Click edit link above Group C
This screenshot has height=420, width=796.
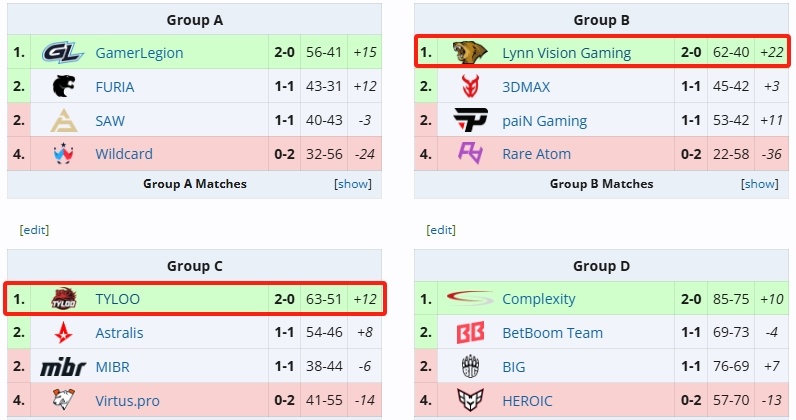(34, 230)
